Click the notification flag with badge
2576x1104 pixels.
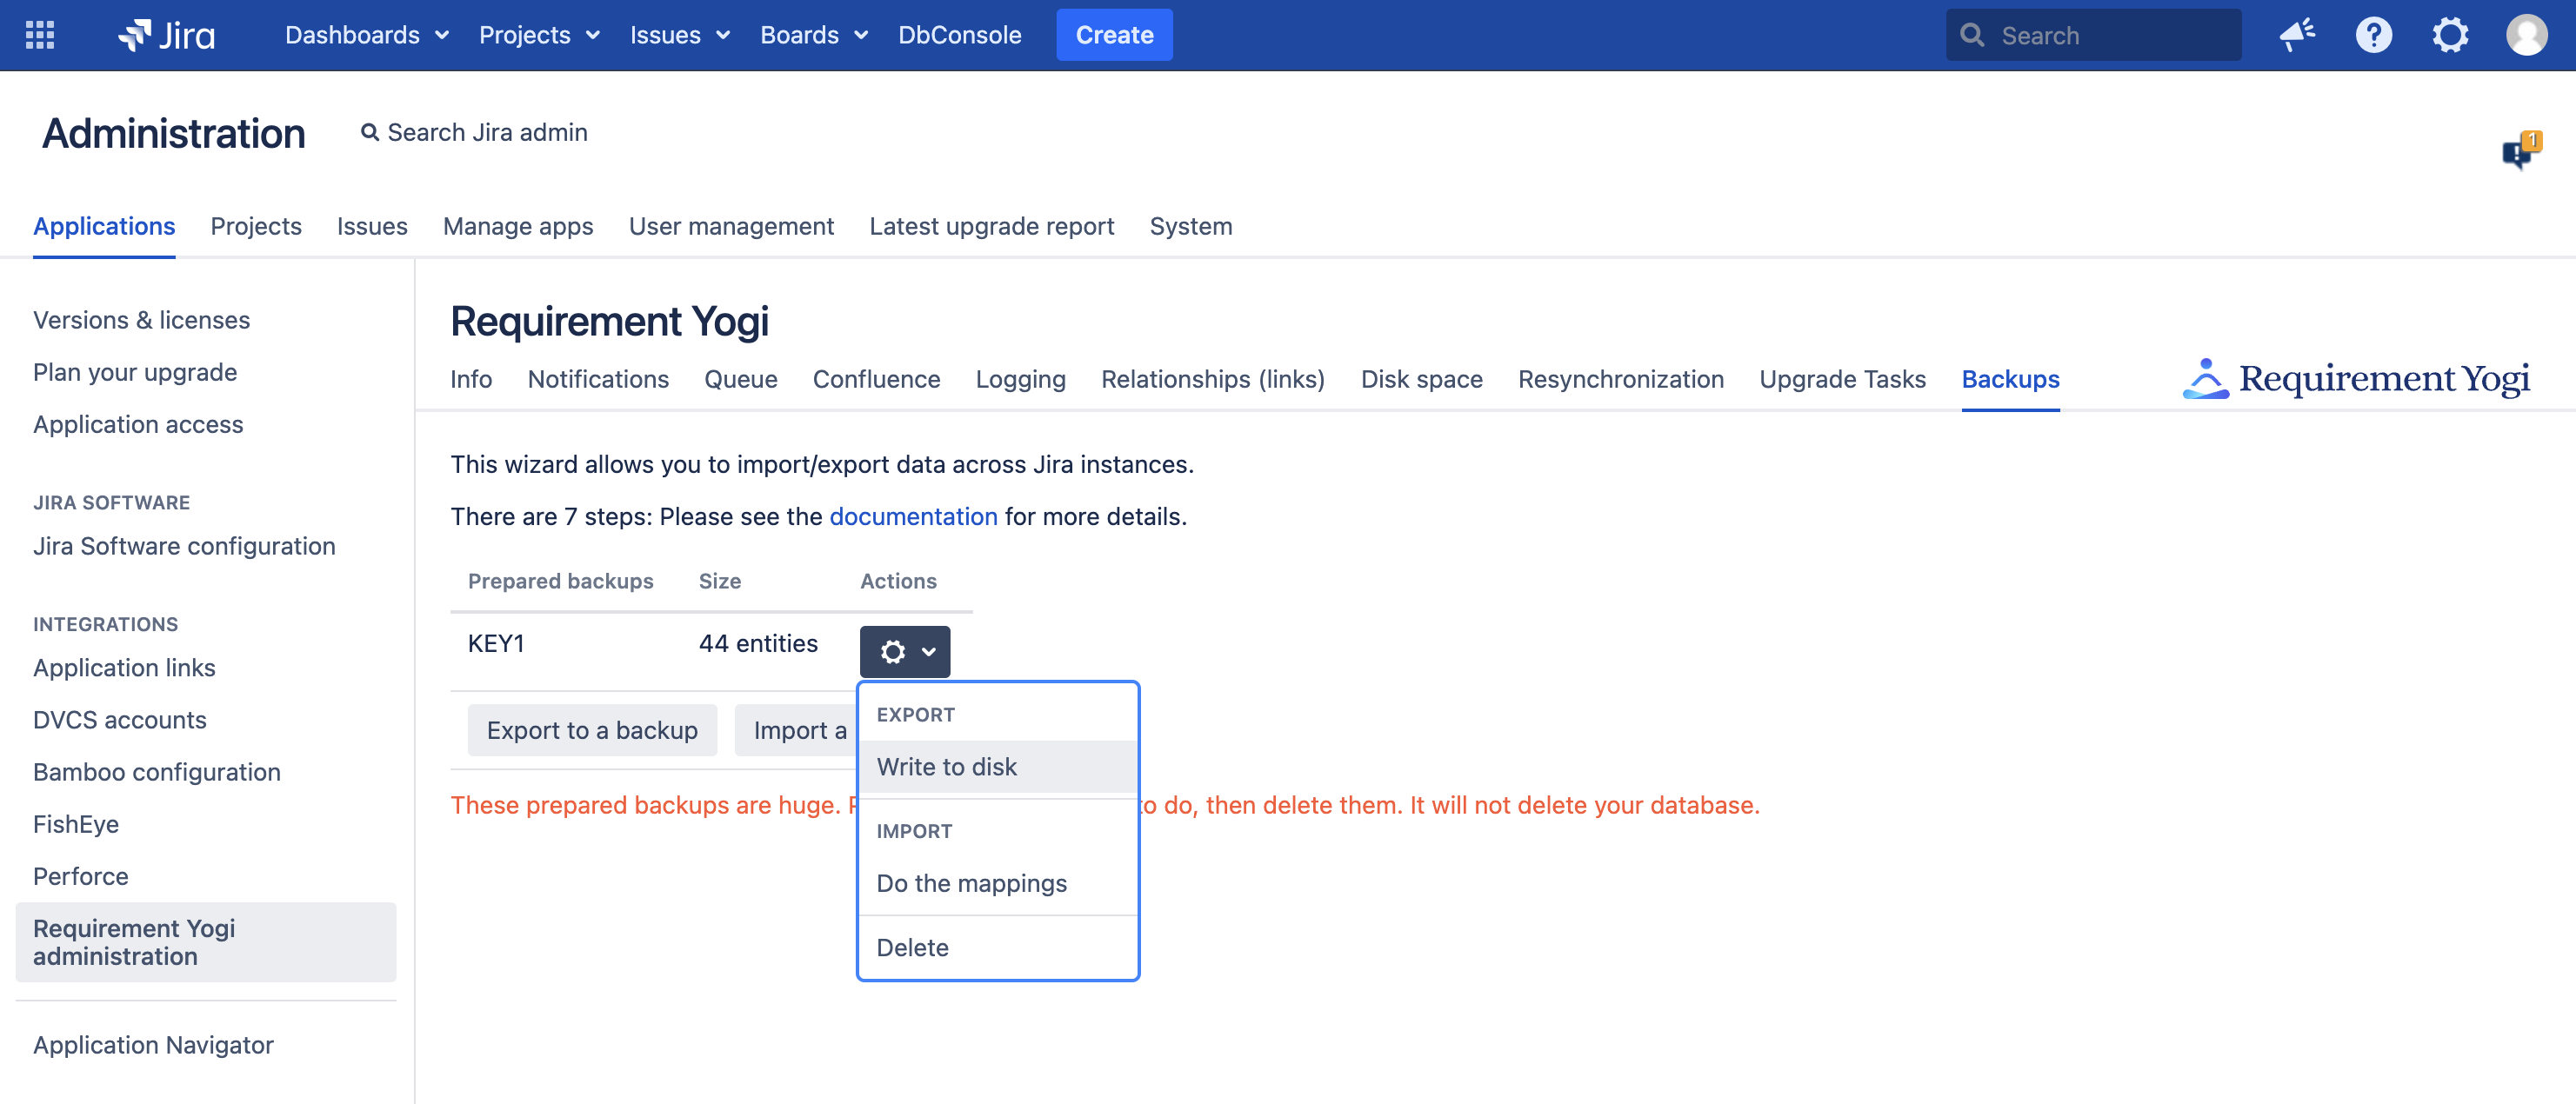coord(2519,151)
